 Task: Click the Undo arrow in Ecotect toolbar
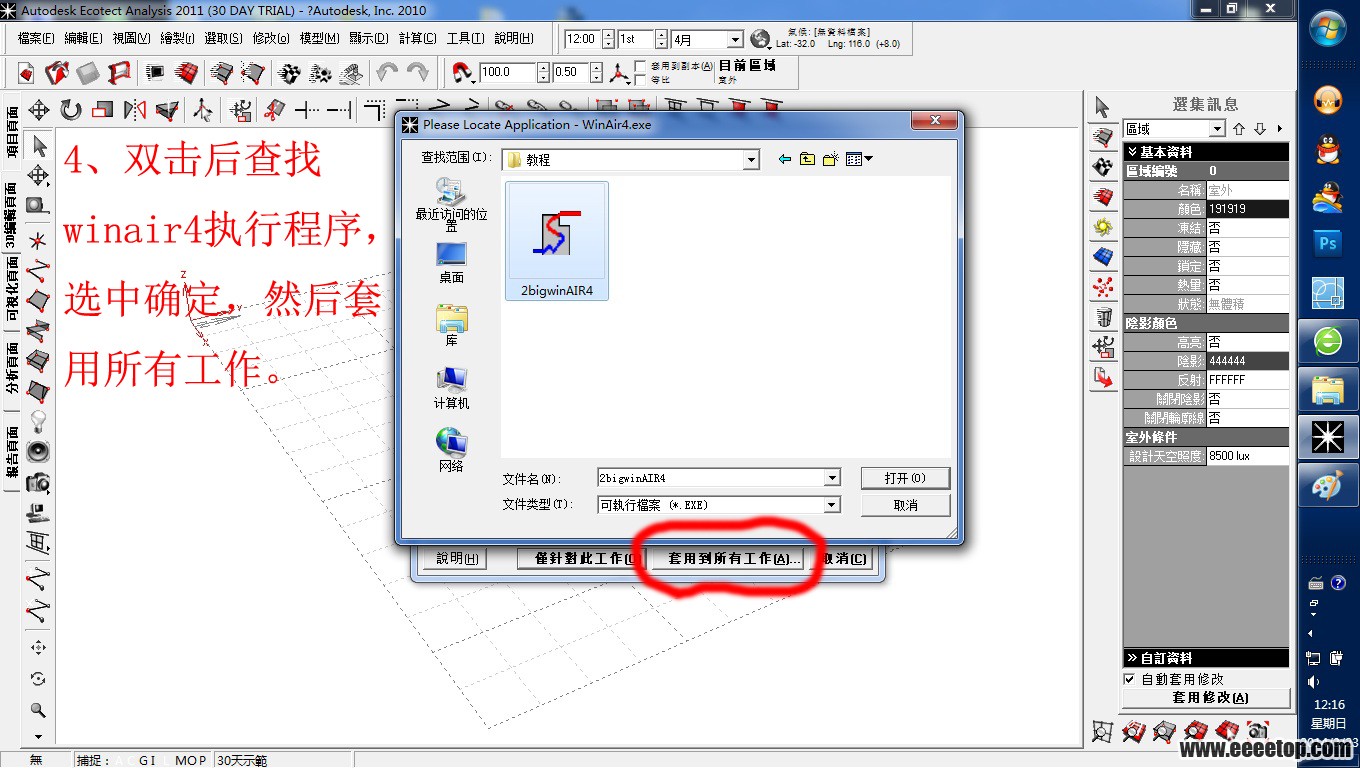[387, 73]
